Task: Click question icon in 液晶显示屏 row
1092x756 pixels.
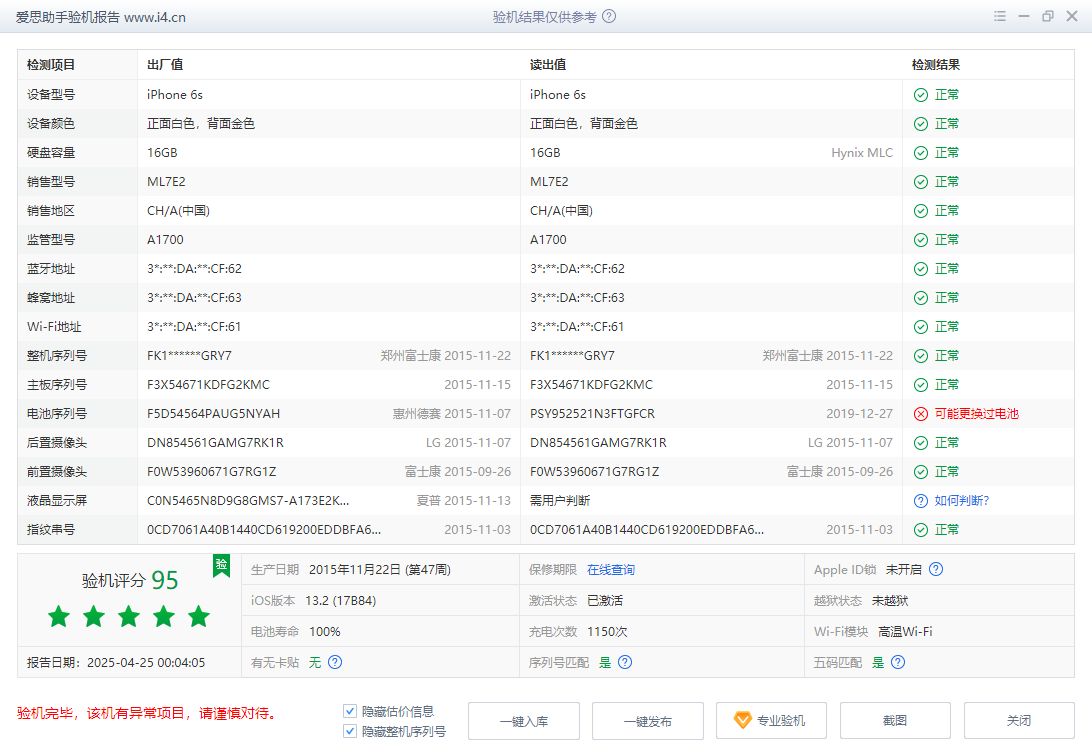Action: 921,501
